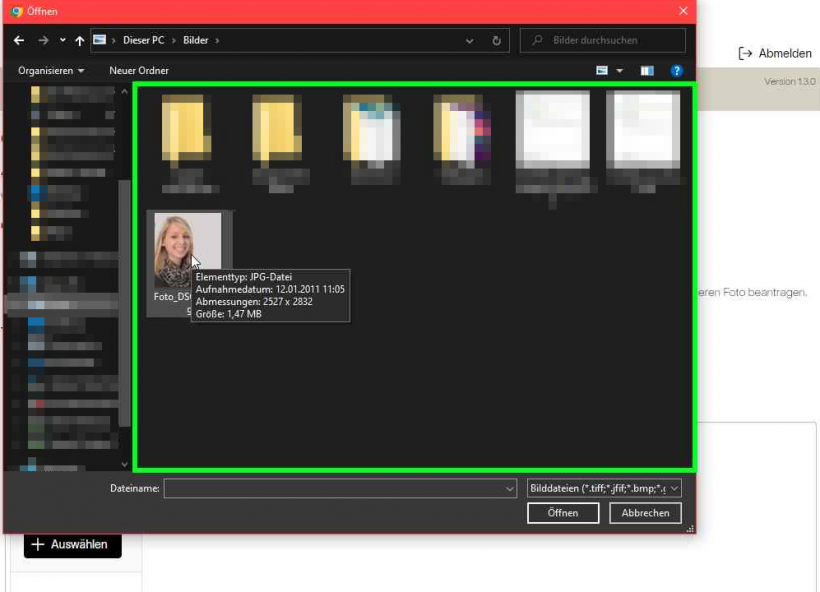Open the Organisieren menu

click(51, 71)
